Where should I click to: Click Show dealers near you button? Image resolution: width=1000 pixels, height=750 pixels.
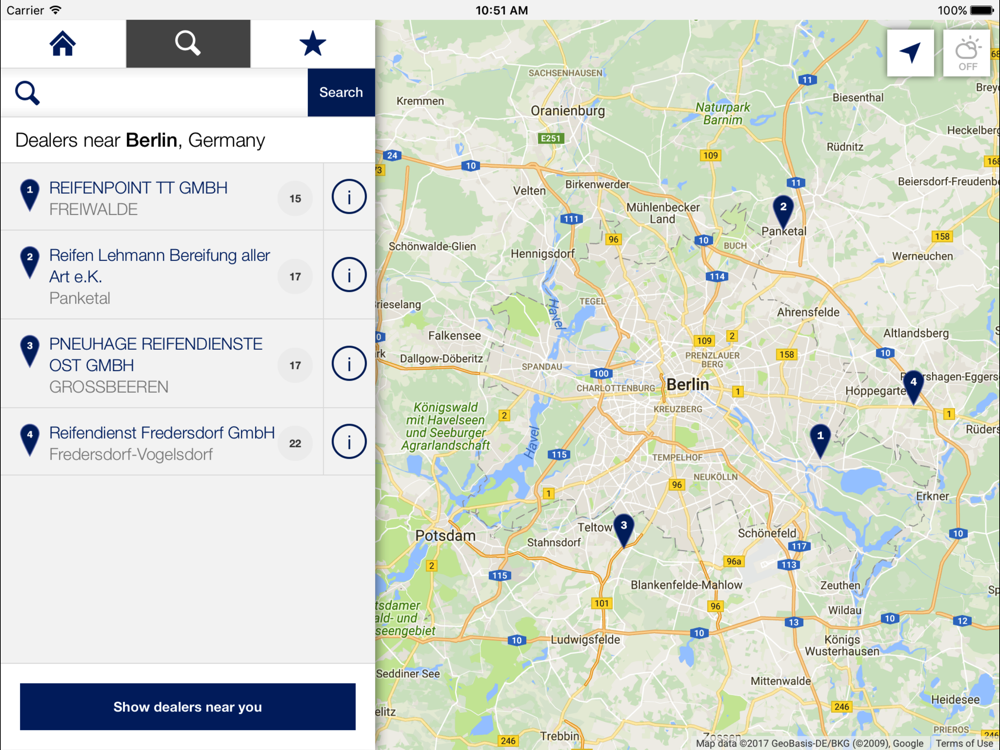pyautogui.click(x=188, y=707)
